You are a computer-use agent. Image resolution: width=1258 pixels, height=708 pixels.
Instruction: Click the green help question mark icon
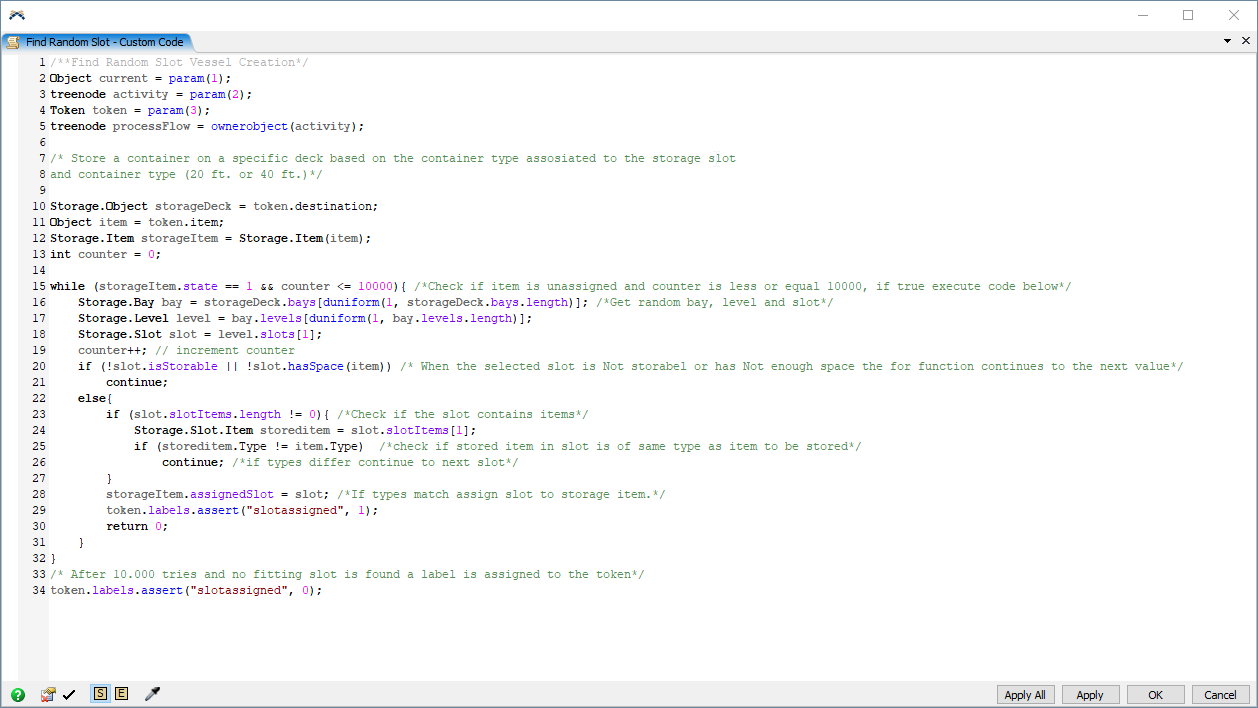point(18,694)
